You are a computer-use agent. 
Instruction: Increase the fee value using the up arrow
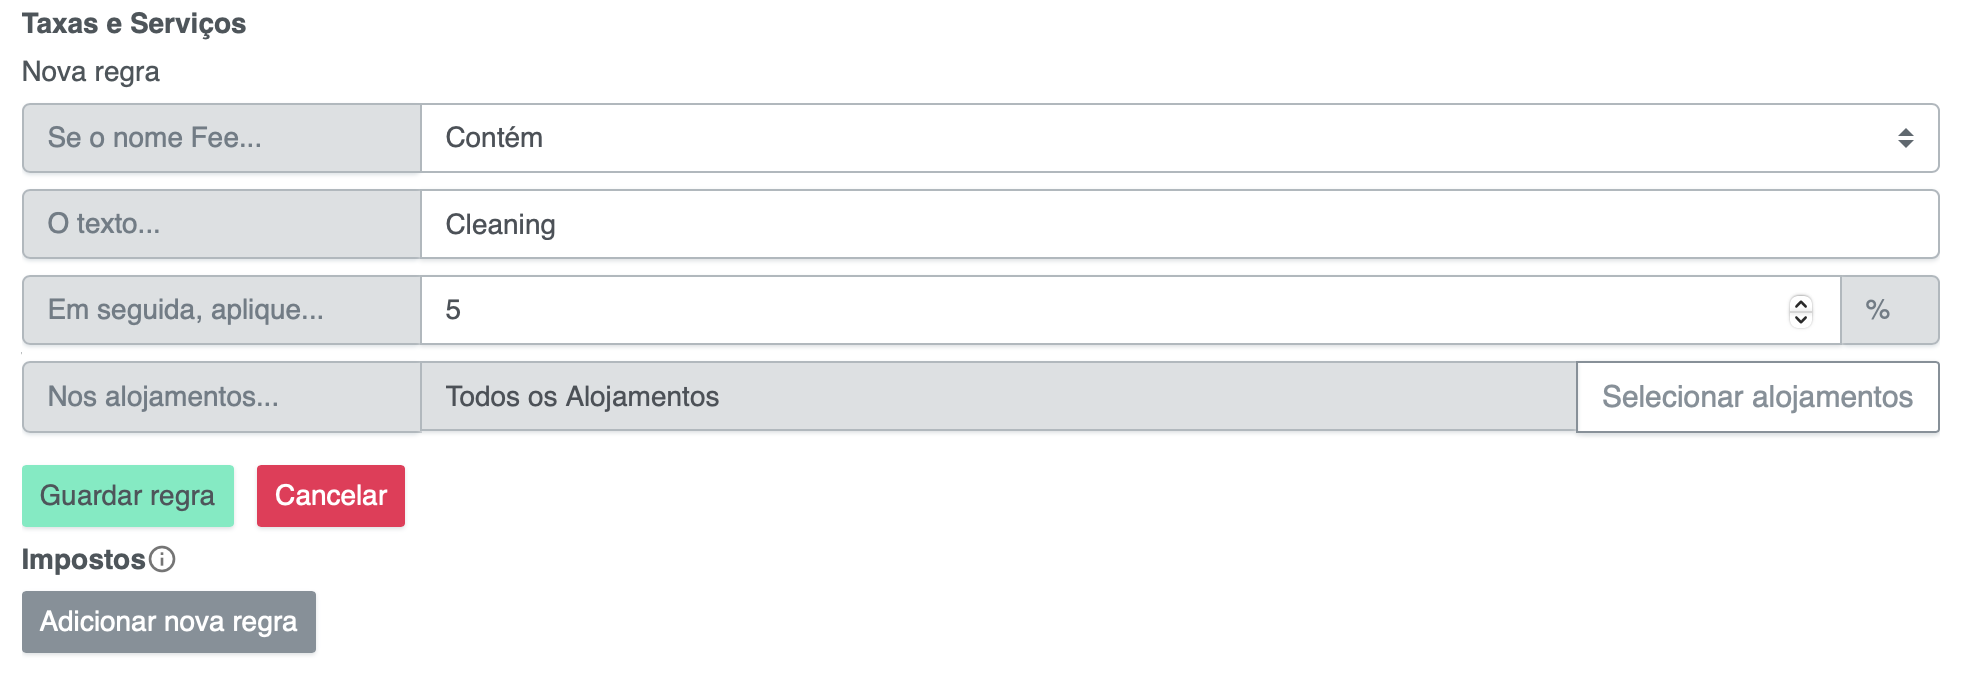[1800, 303]
